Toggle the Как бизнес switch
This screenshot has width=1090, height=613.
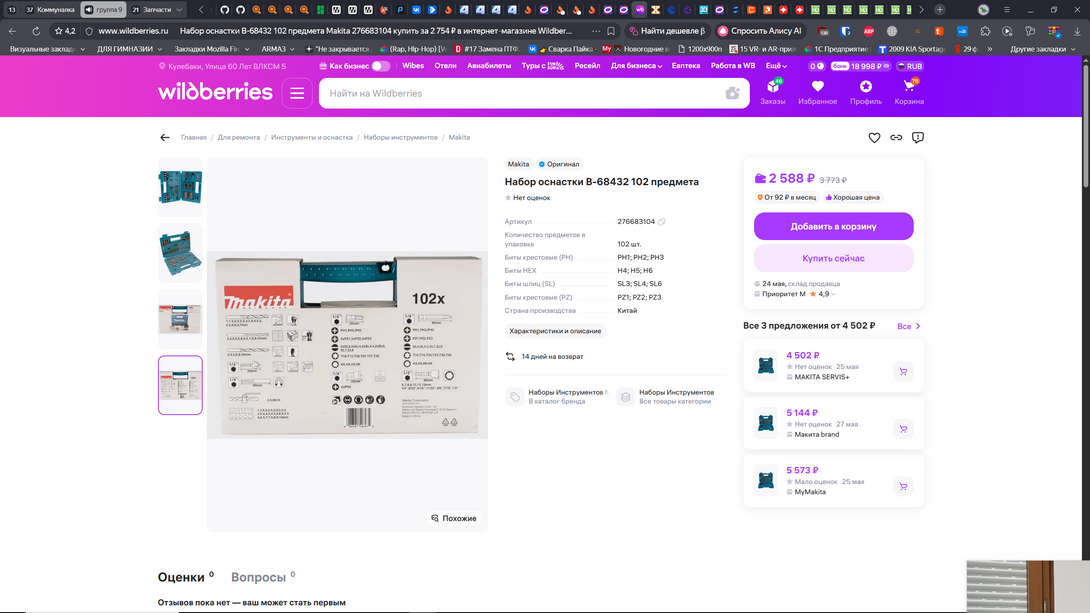coord(380,66)
